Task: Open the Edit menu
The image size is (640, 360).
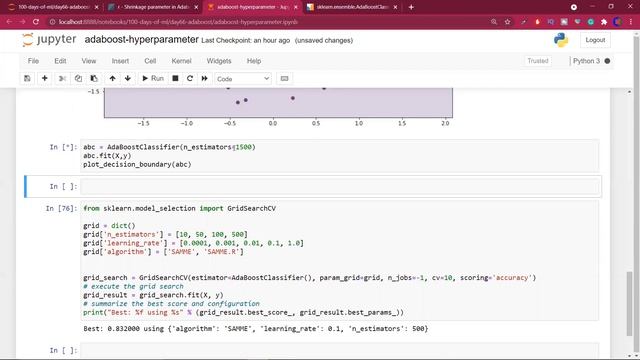Action: 60,61
